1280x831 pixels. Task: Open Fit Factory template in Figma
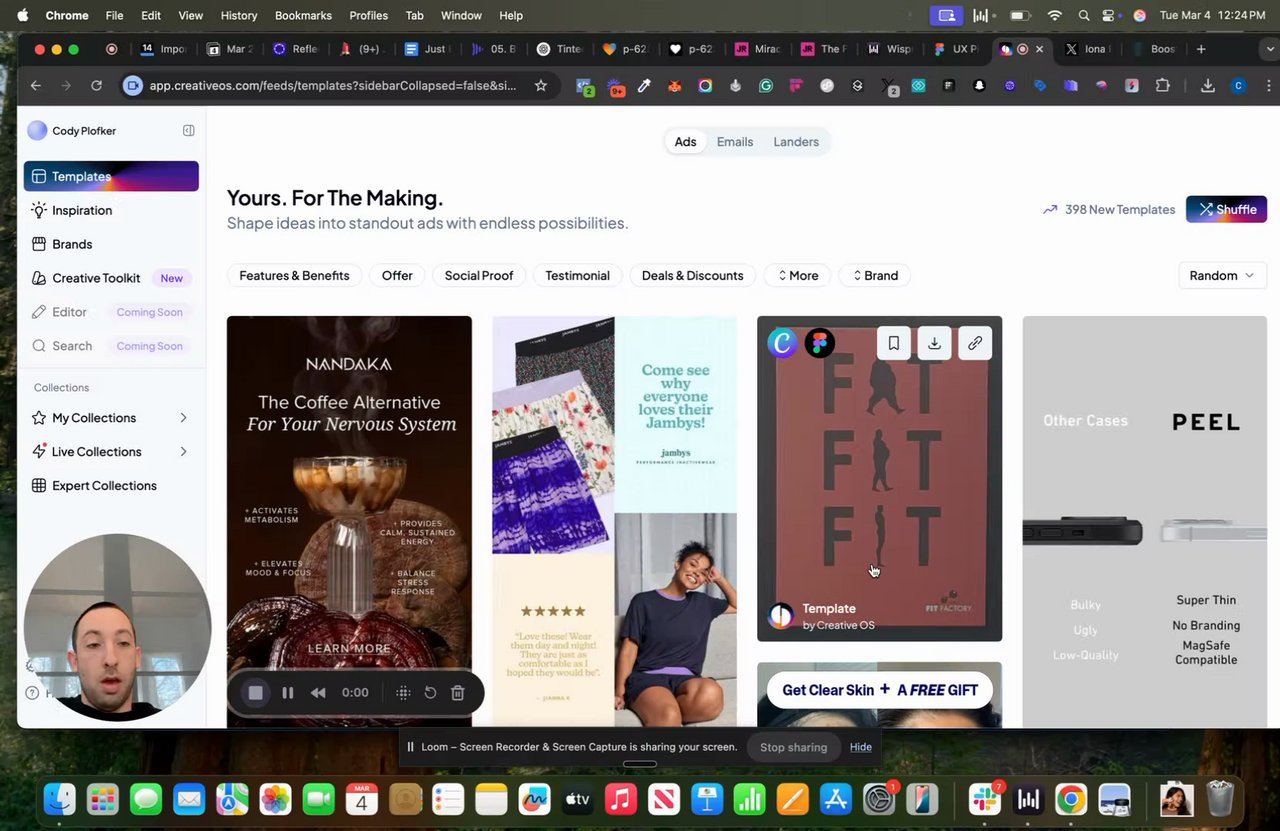tap(820, 343)
